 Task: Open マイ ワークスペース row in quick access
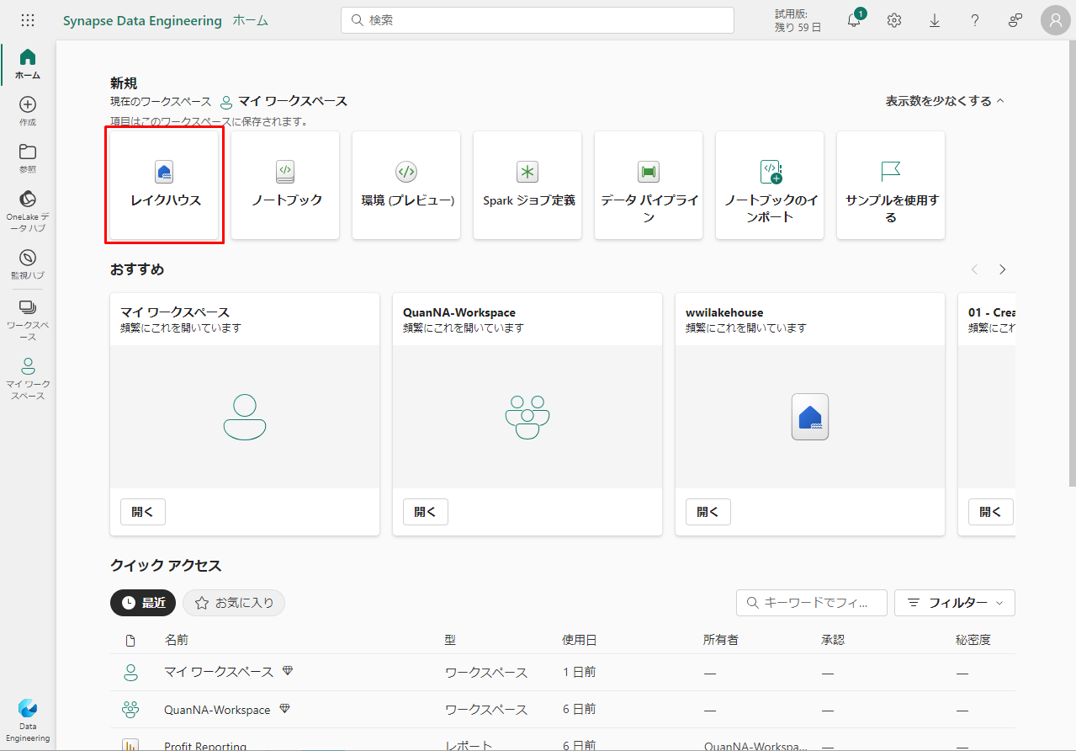coord(562,672)
